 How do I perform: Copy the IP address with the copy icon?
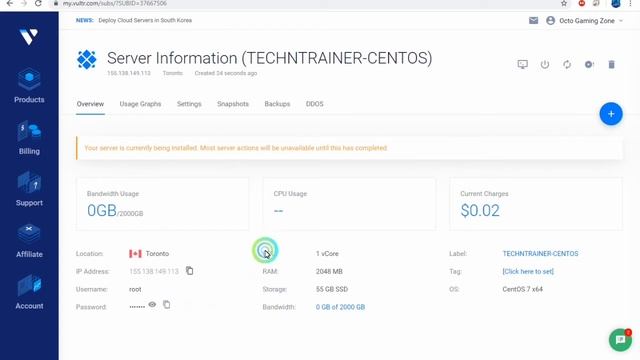[x=189, y=271]
